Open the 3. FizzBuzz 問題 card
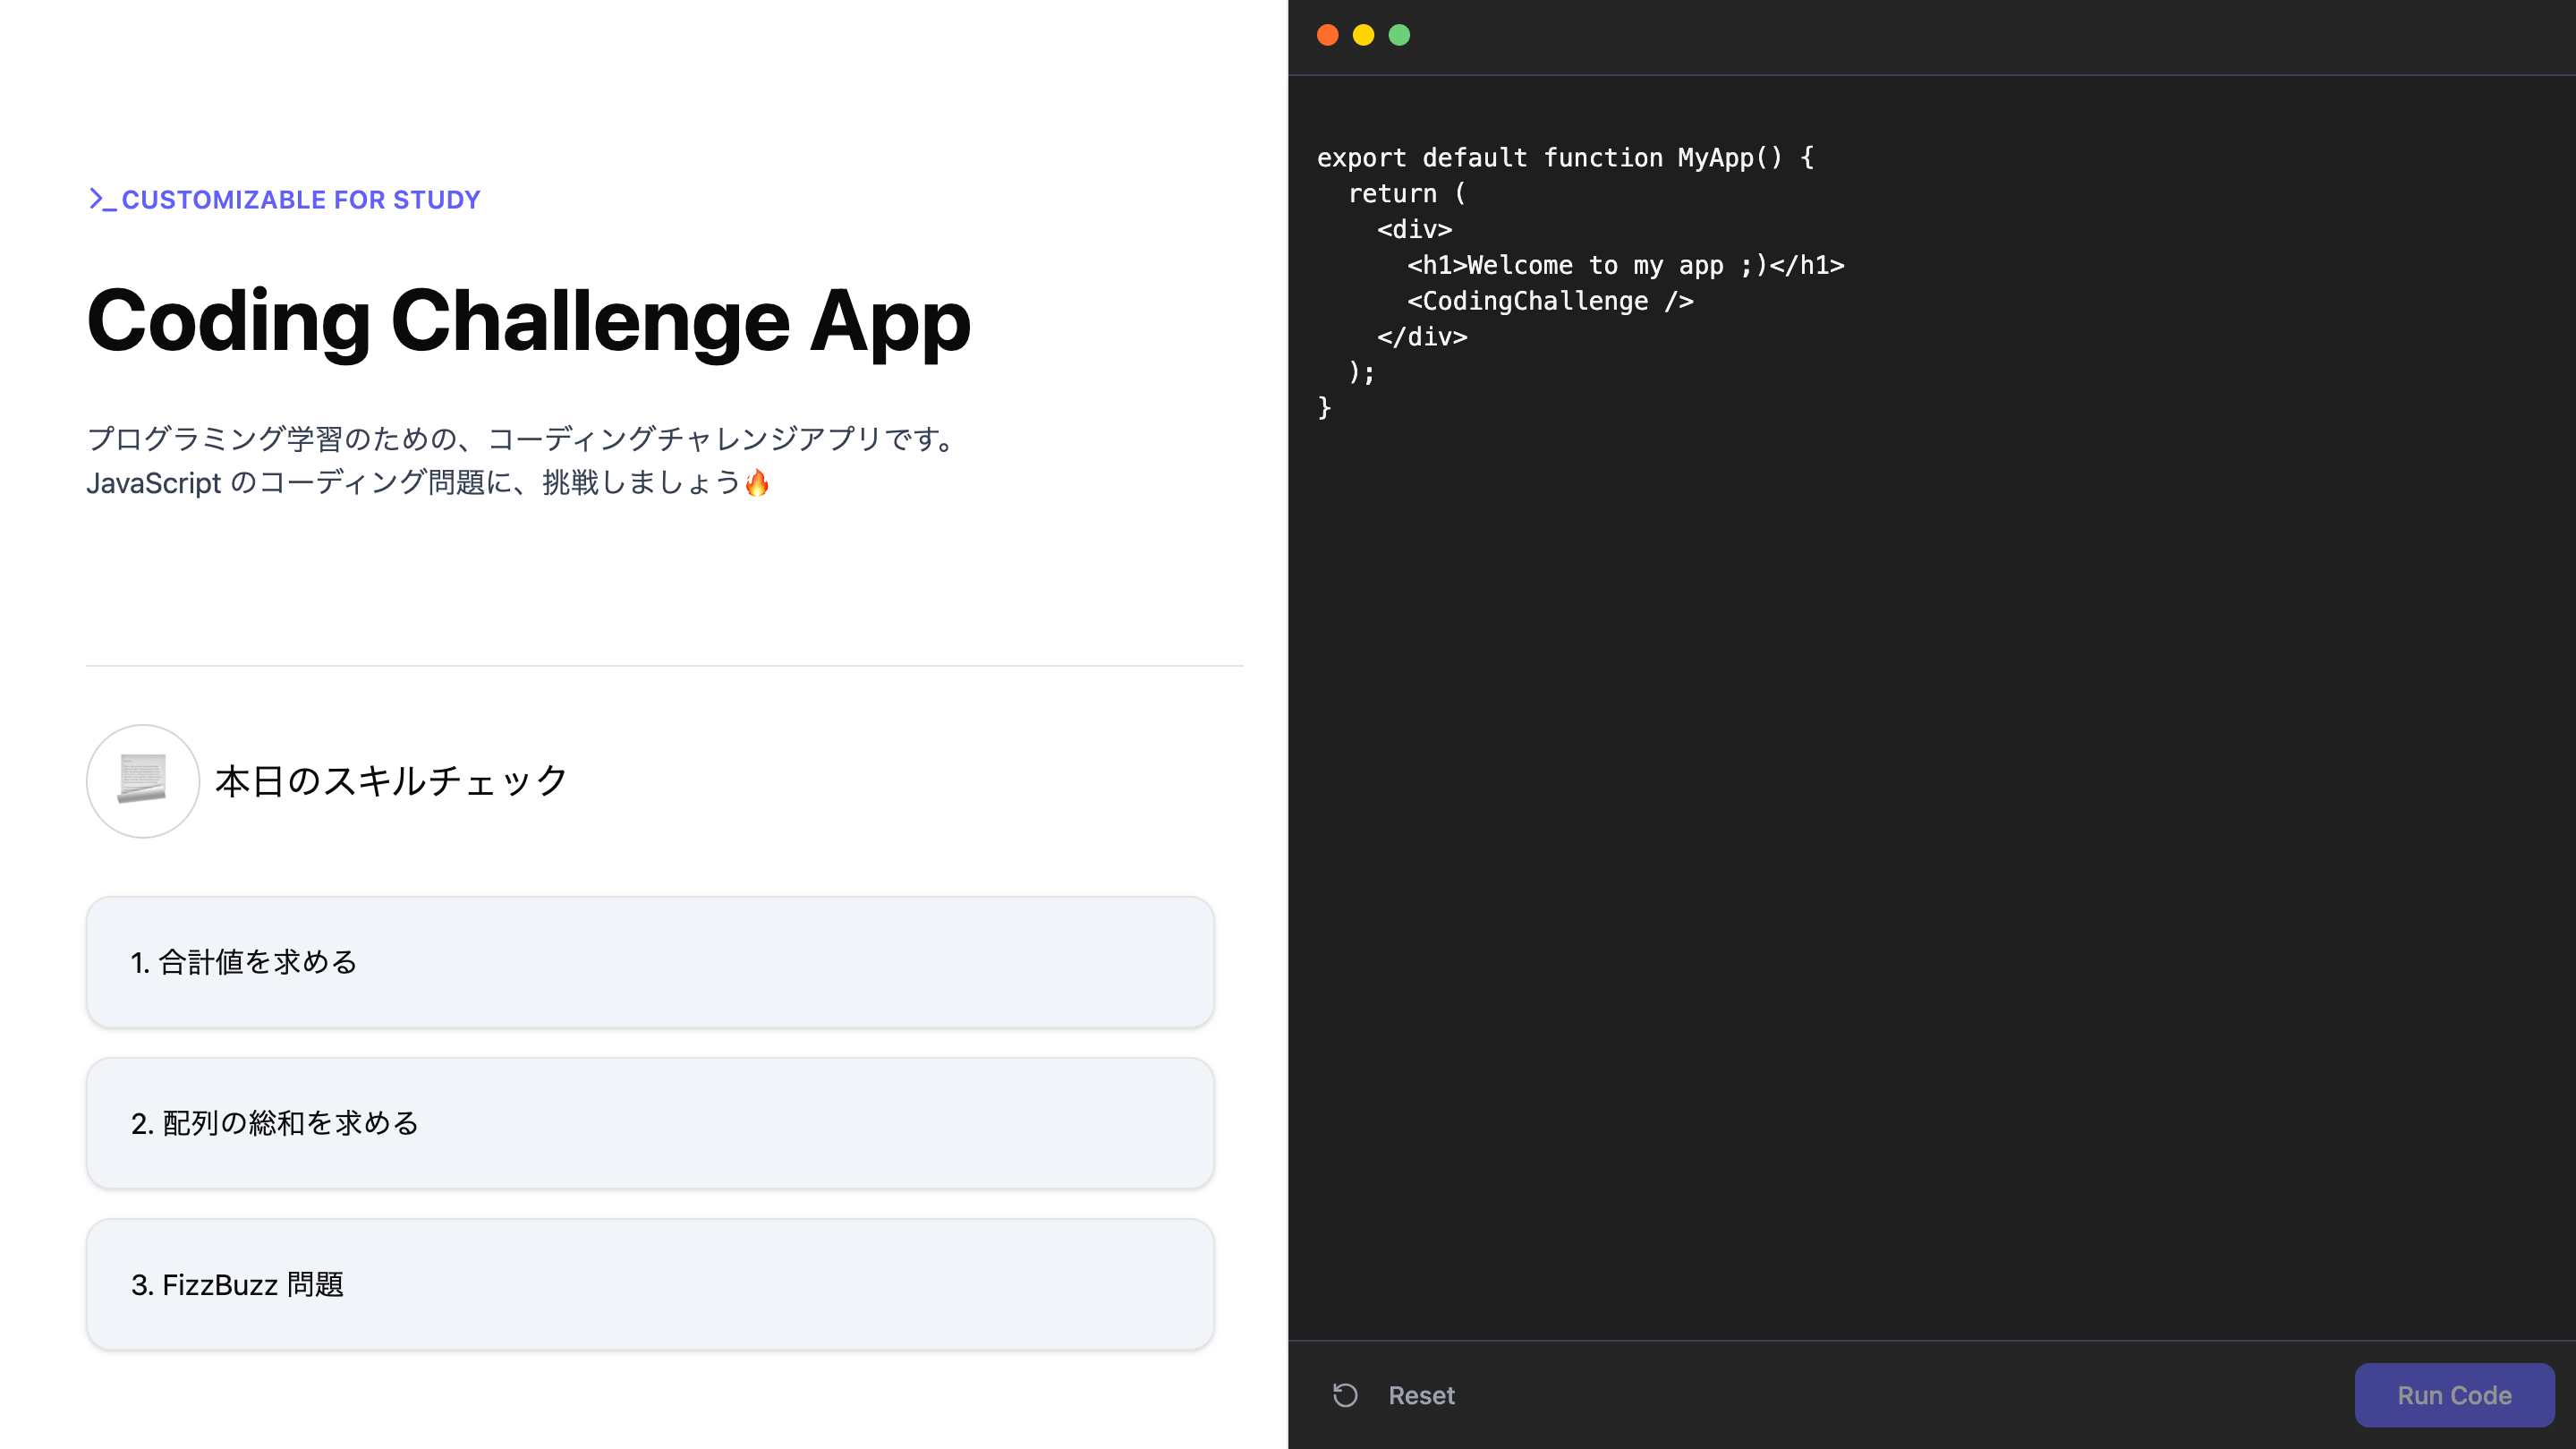The height and width of the screenshot is (1449, 2576). point(650,1284)
